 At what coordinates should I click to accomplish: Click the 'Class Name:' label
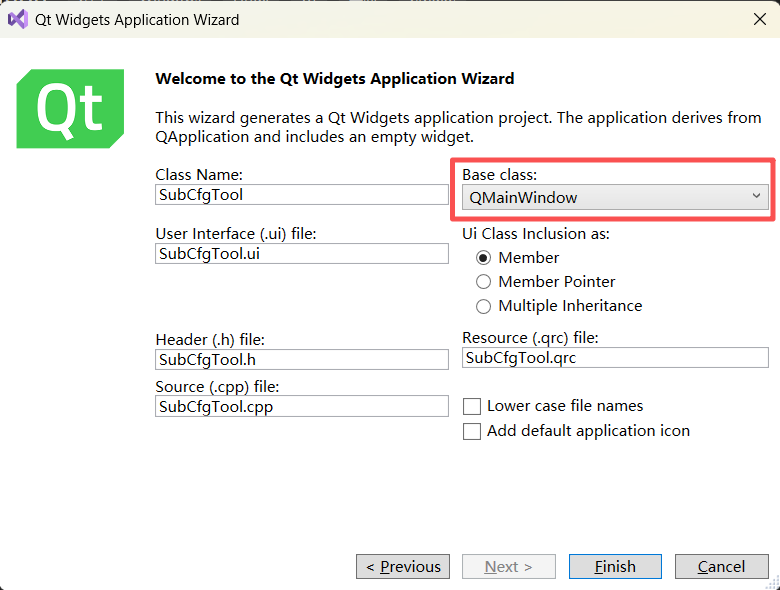pos(199,175)
